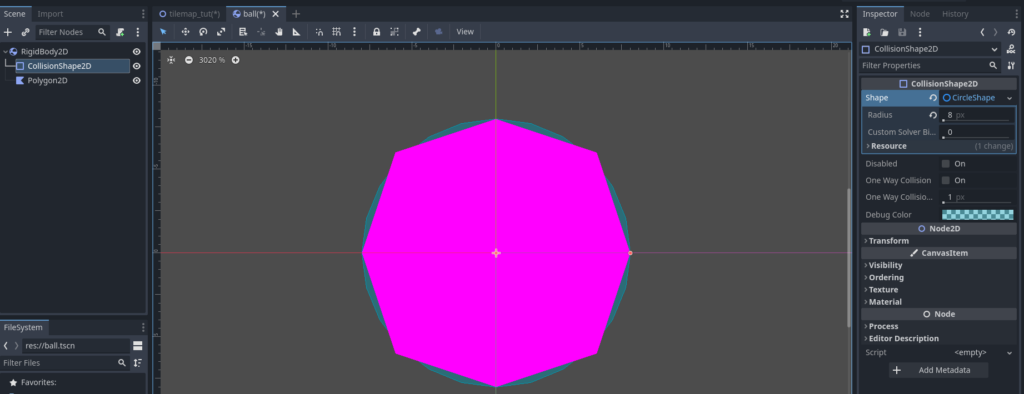The image size is (1024, 394).
Task: Click the Add Metadata button
Action: click(938, 370)
